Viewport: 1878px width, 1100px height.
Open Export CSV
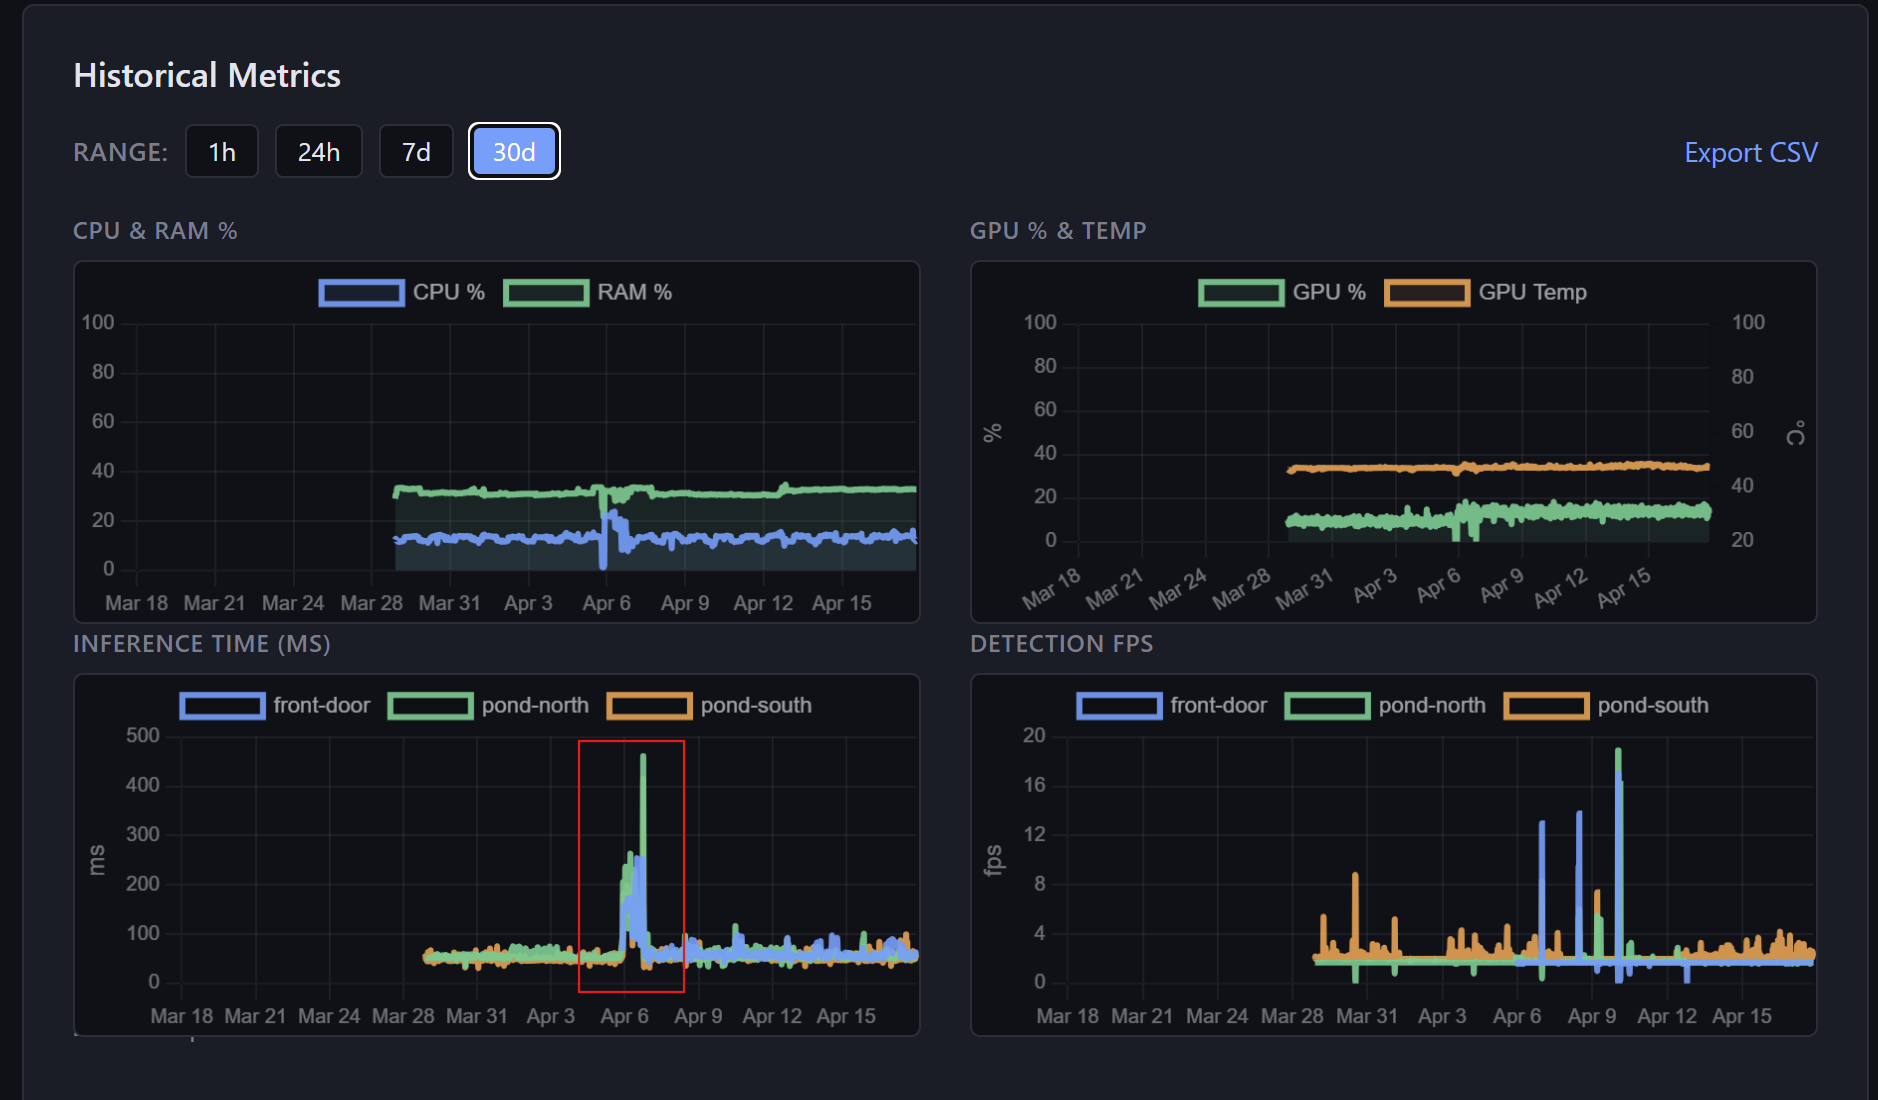pos(1750,152)
